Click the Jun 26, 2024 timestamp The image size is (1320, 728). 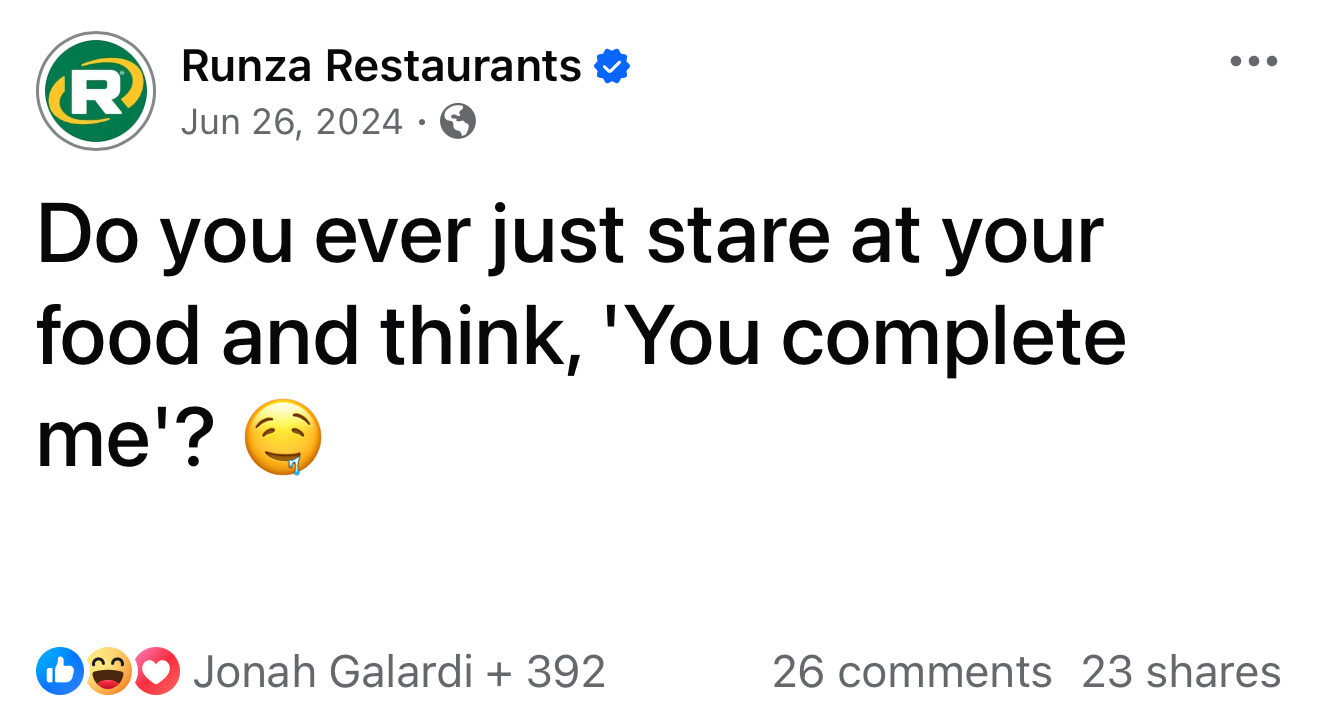pyautogui.click(x=292, y=122)
